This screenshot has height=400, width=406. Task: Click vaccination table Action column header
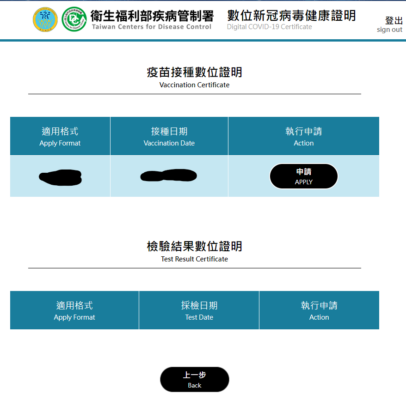point(304,136)
